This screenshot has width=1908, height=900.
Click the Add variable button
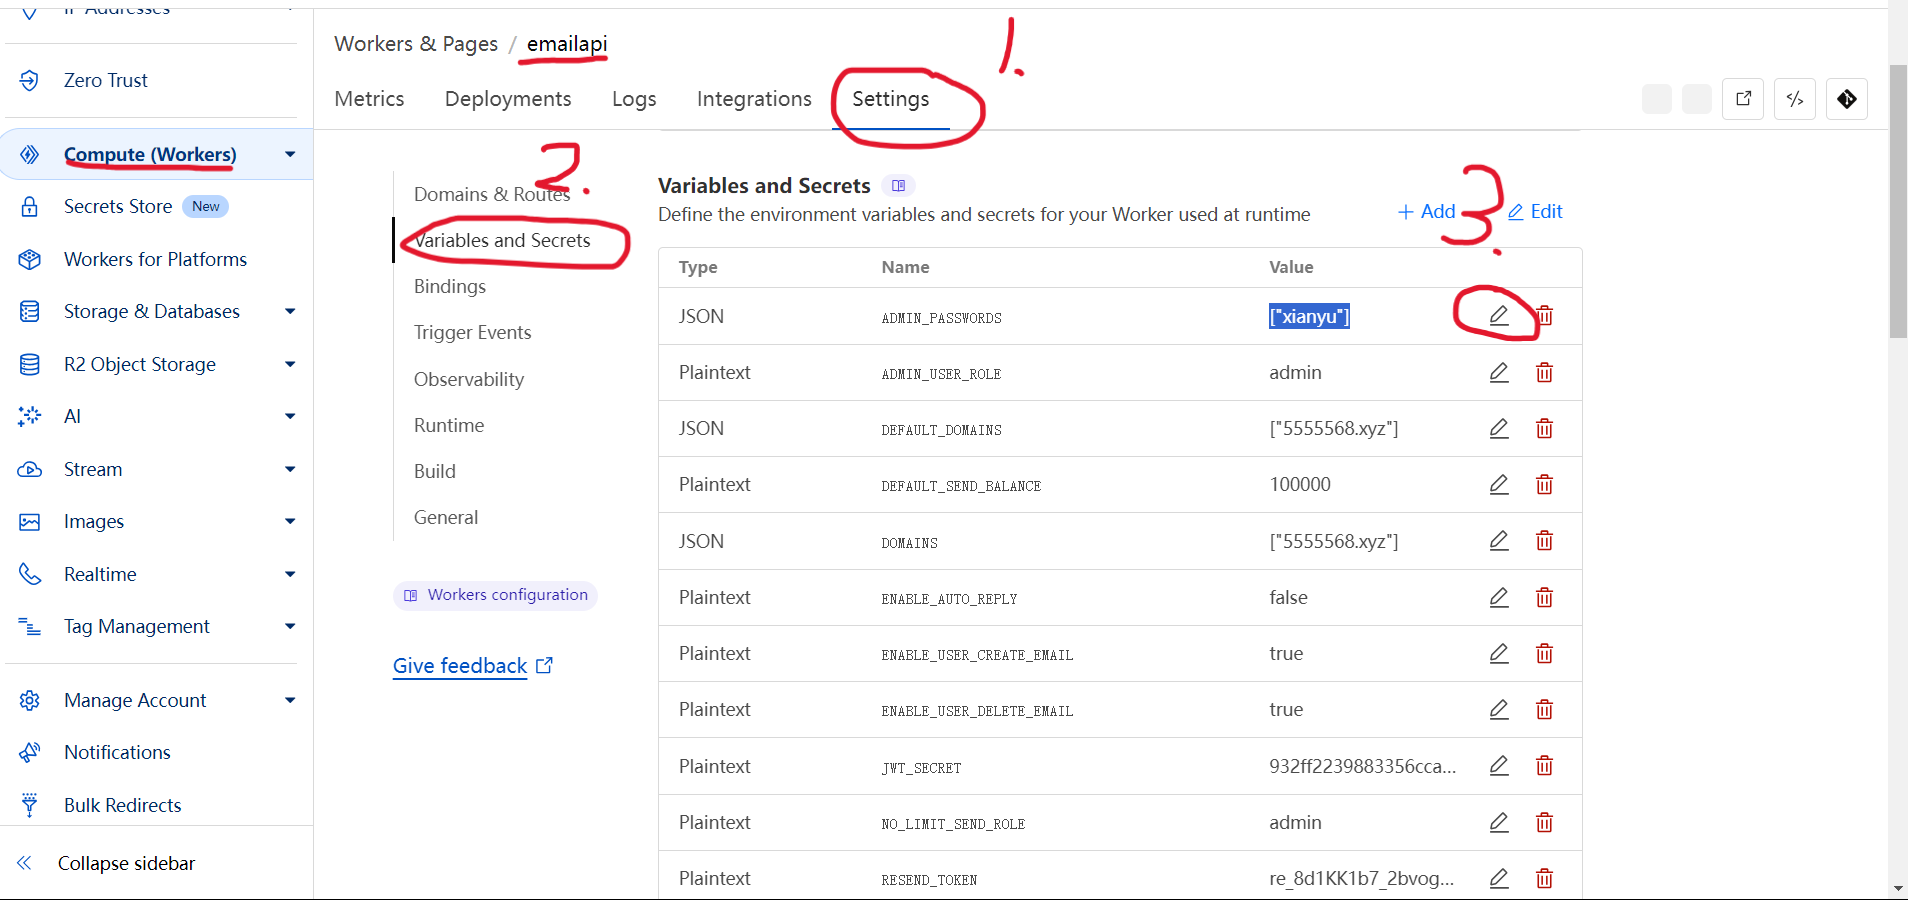tap(1427, 212)
